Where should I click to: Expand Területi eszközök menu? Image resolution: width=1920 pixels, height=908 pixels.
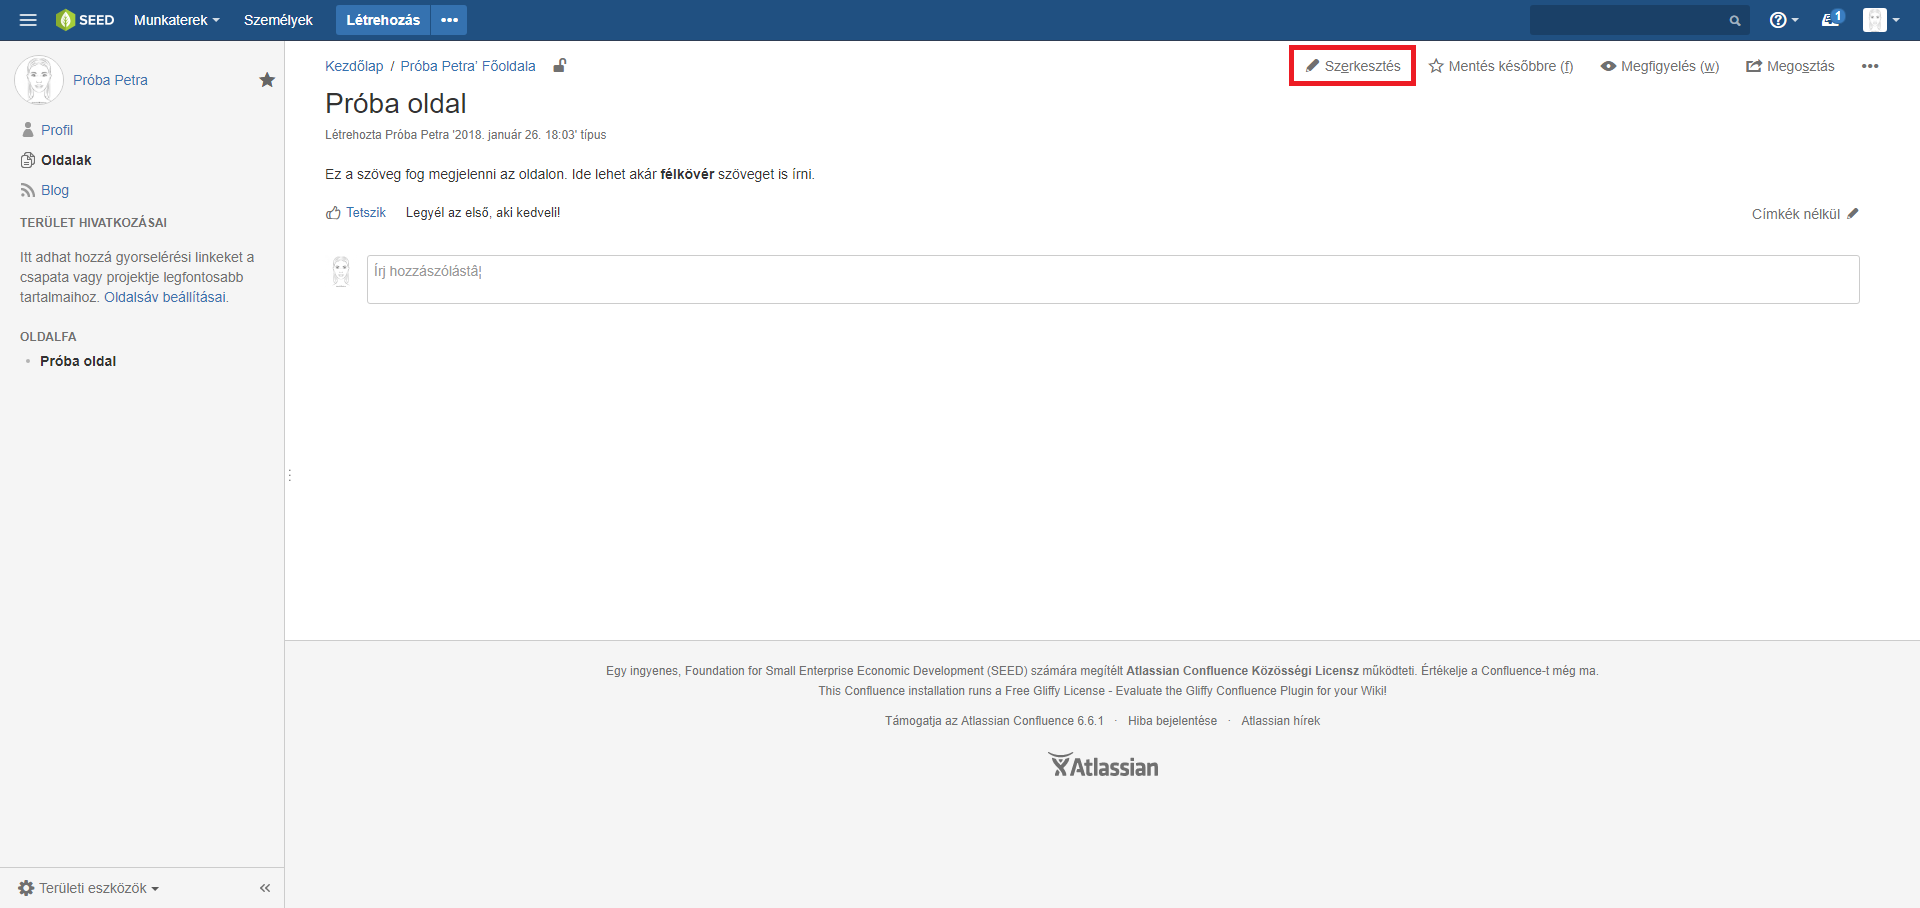point(89,888)
